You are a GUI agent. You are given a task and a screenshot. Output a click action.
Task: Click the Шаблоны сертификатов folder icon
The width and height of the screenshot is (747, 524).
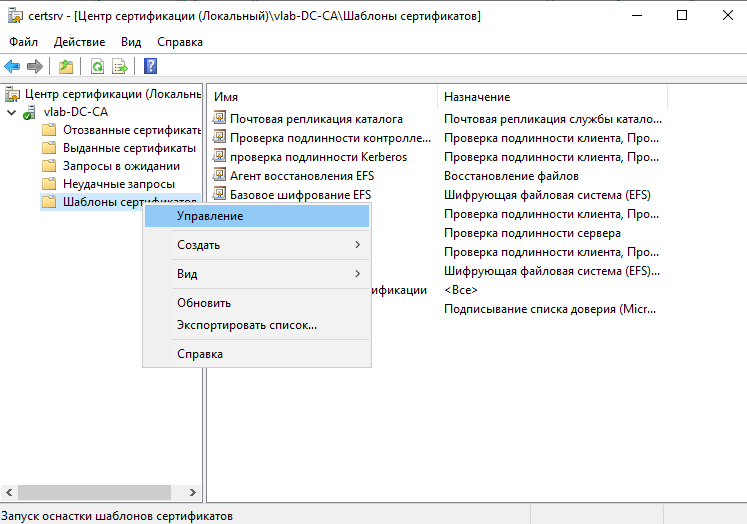(x=49, y=202)
